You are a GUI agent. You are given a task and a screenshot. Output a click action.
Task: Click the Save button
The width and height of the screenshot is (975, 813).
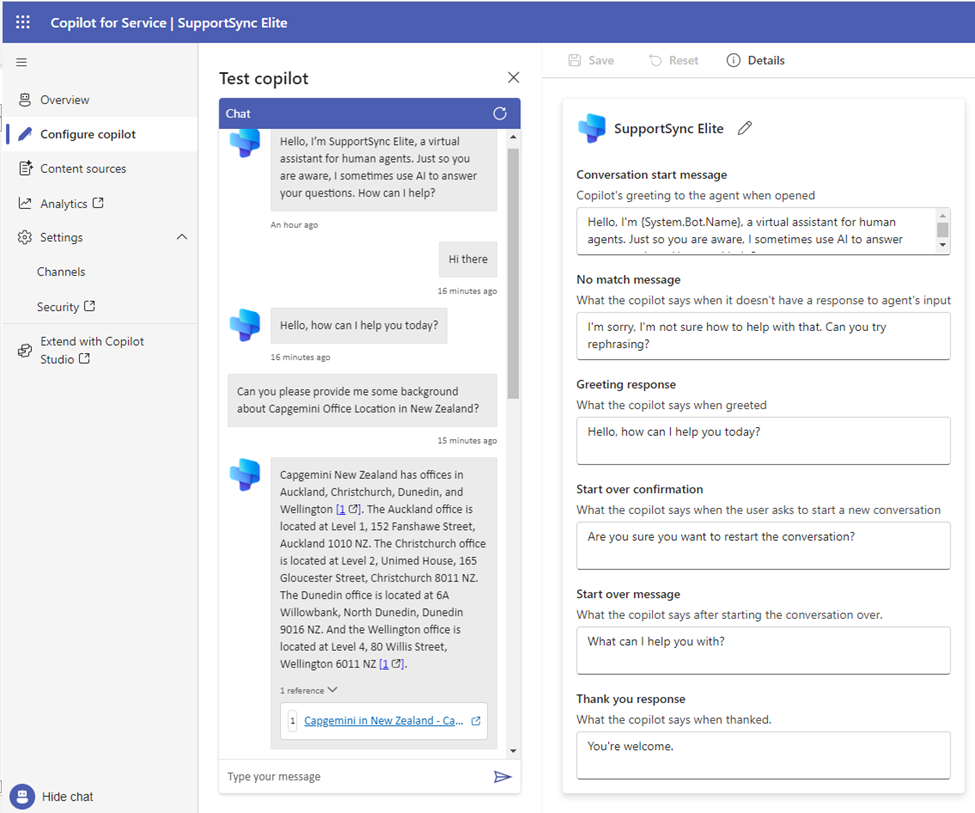tap(591, 60)
